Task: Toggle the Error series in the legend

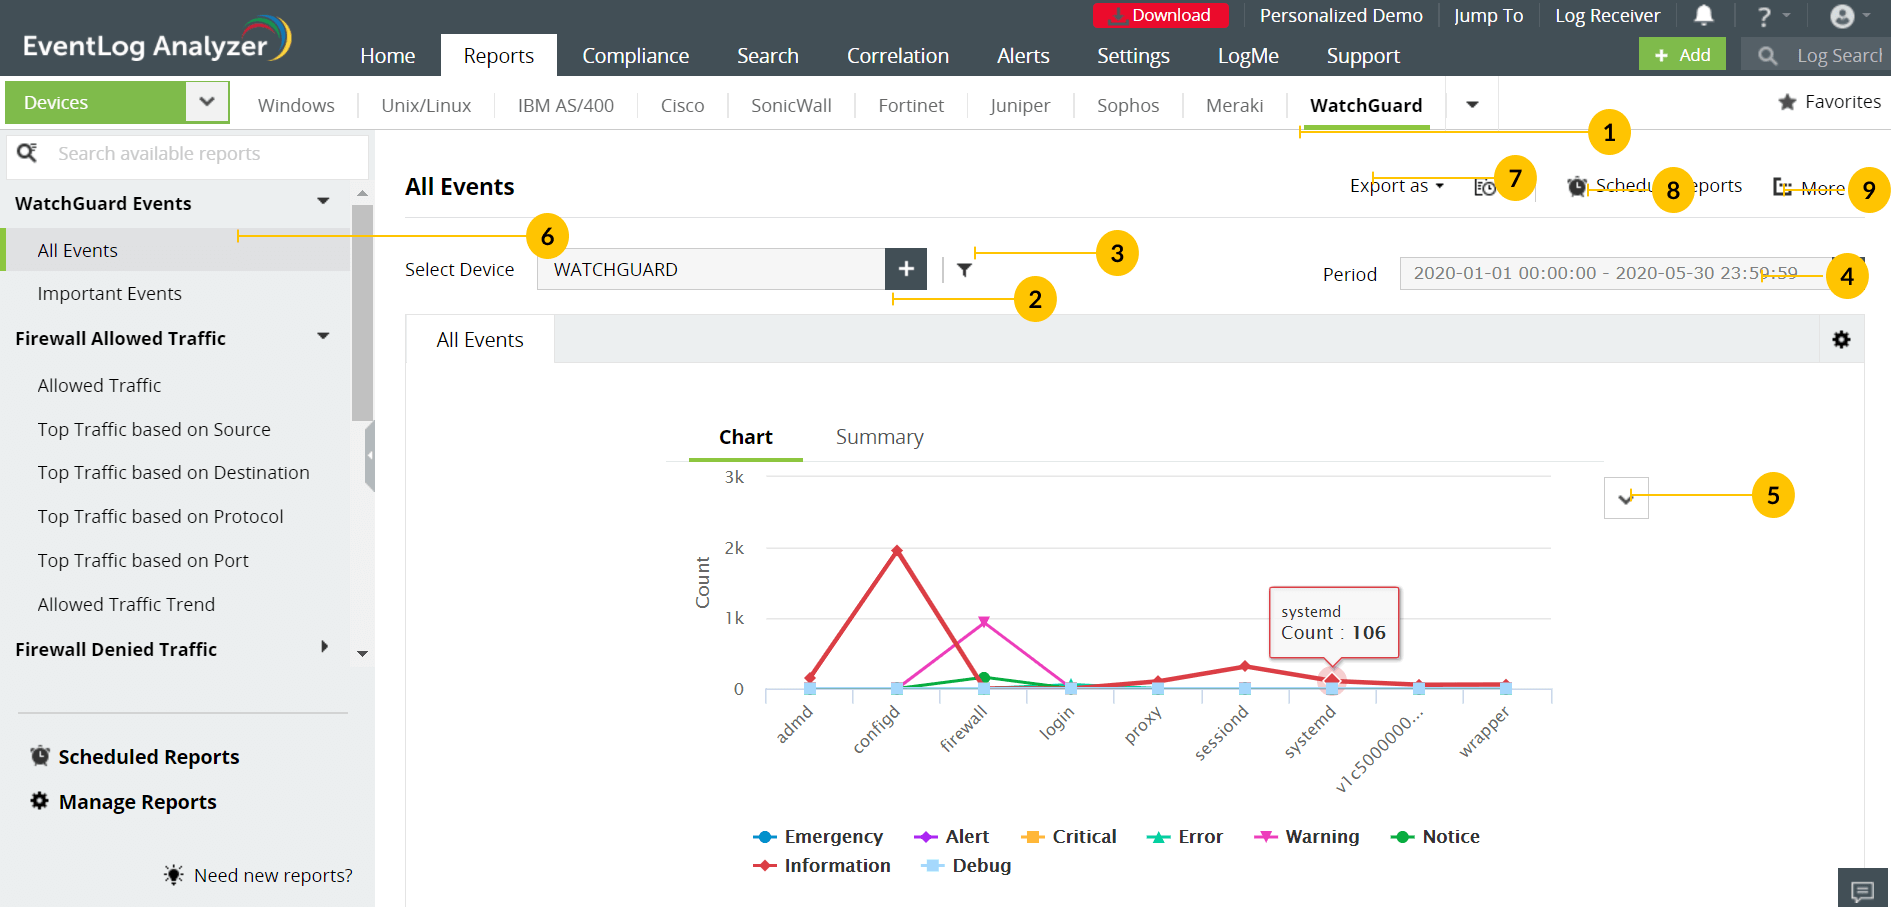Action: point(1184,837)
